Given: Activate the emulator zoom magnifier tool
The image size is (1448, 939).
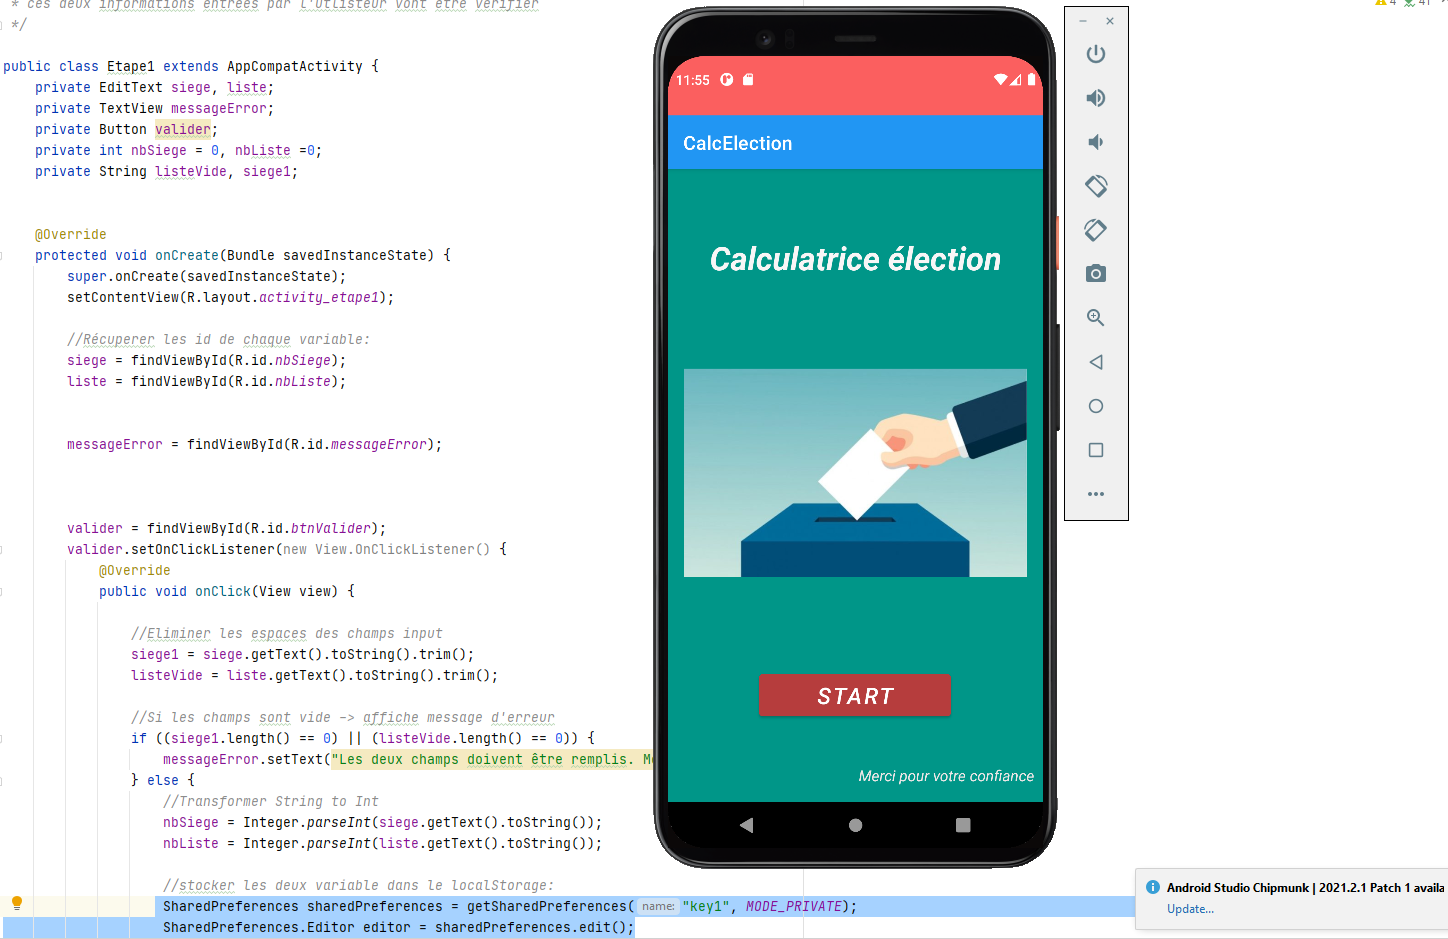Looking at the screenshot, I should point(1096,318).
